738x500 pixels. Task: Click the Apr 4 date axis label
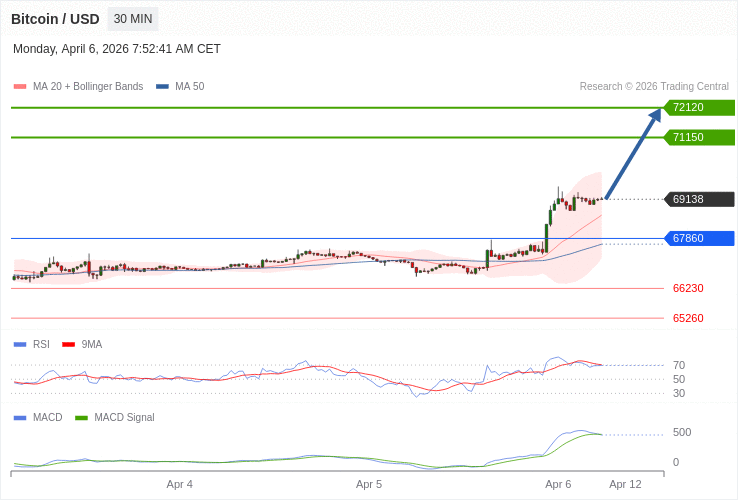pos(180,484)
